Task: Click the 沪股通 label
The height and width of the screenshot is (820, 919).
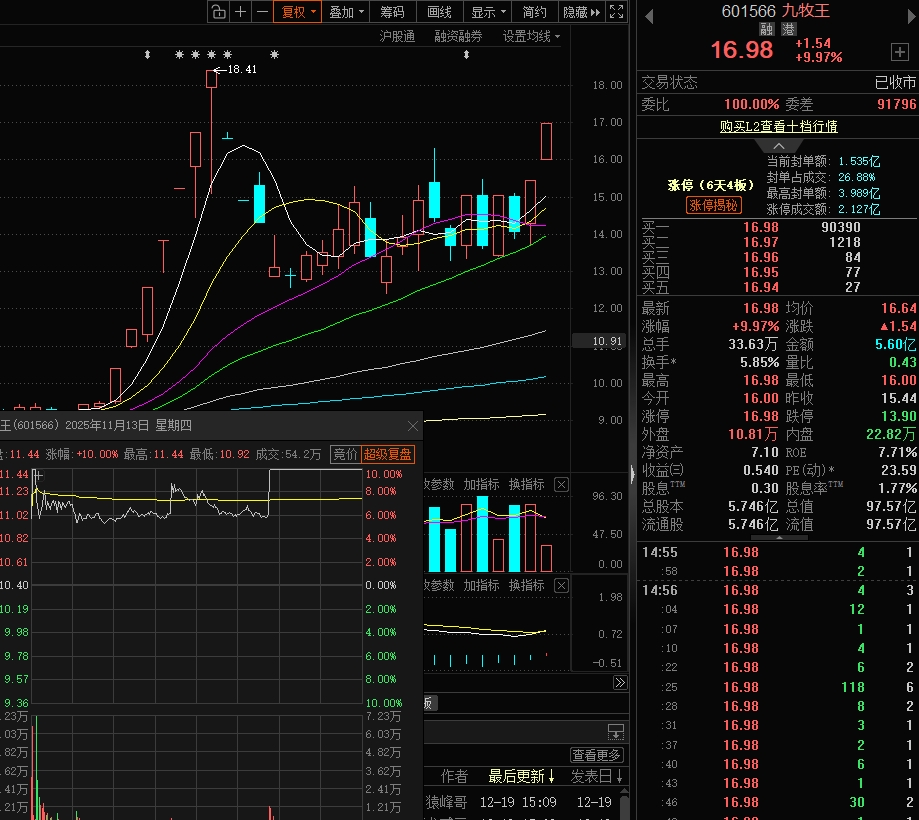Action: point(397,36)
